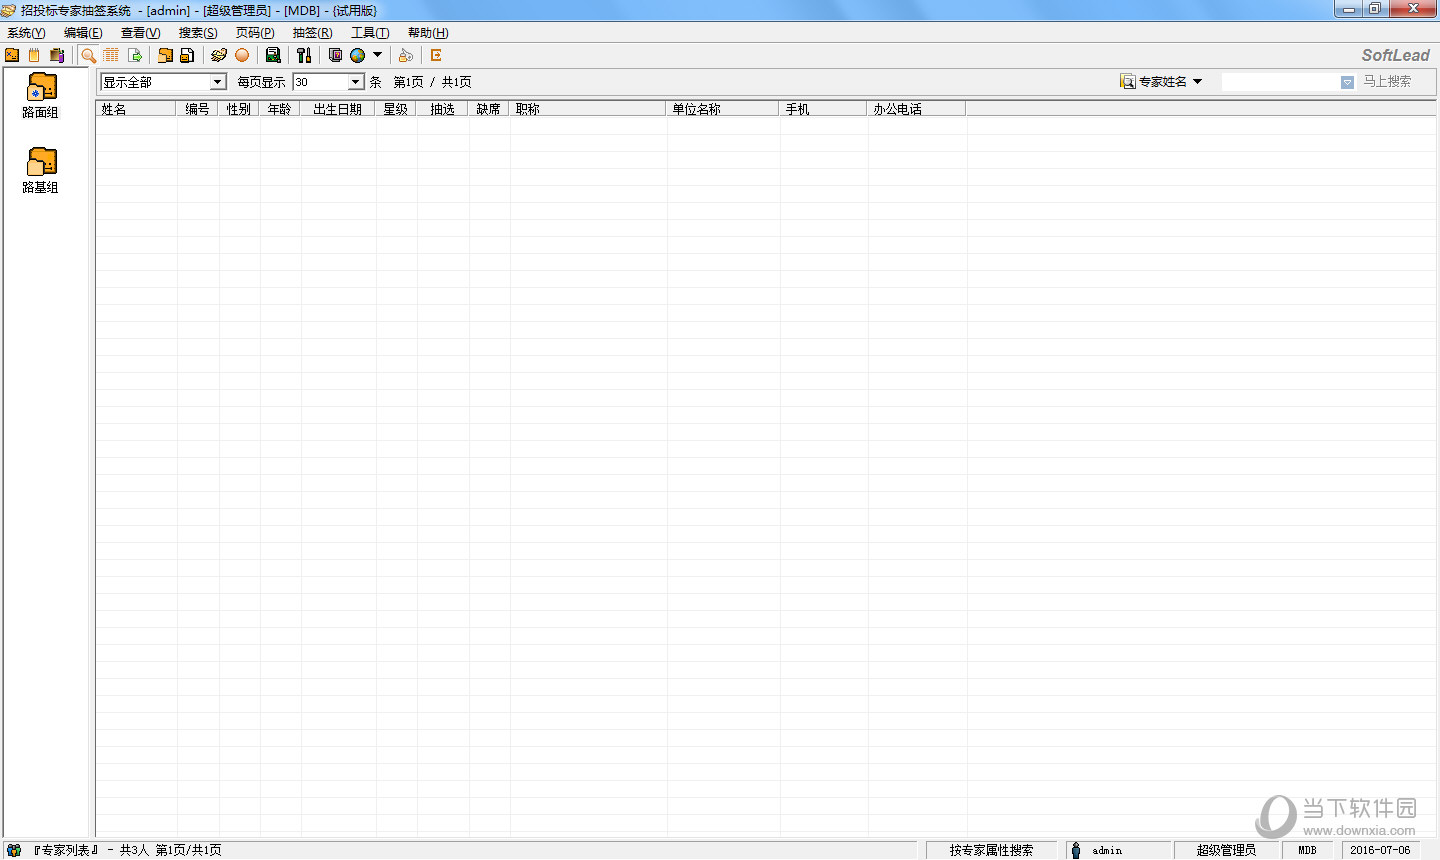Click the SoftLead logo text
Image resolution: width=1440 pixels, height=860 pixels.
[1396, 55]
